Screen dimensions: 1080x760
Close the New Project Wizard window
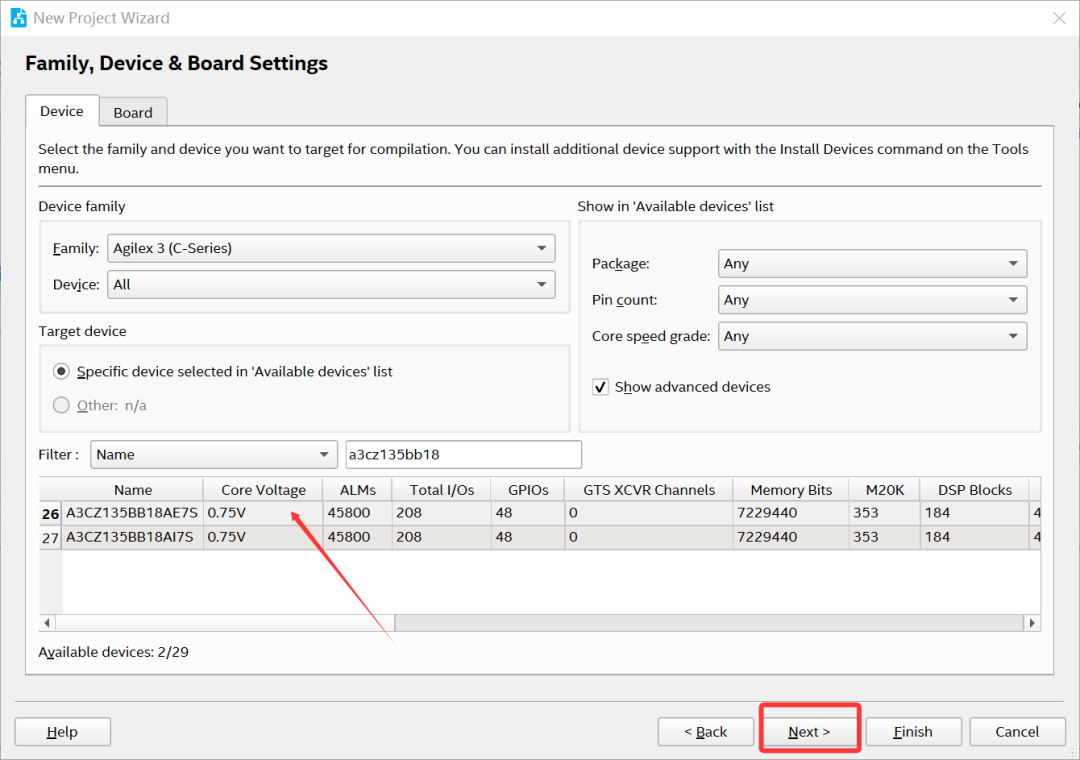[x=1059, y=18]
